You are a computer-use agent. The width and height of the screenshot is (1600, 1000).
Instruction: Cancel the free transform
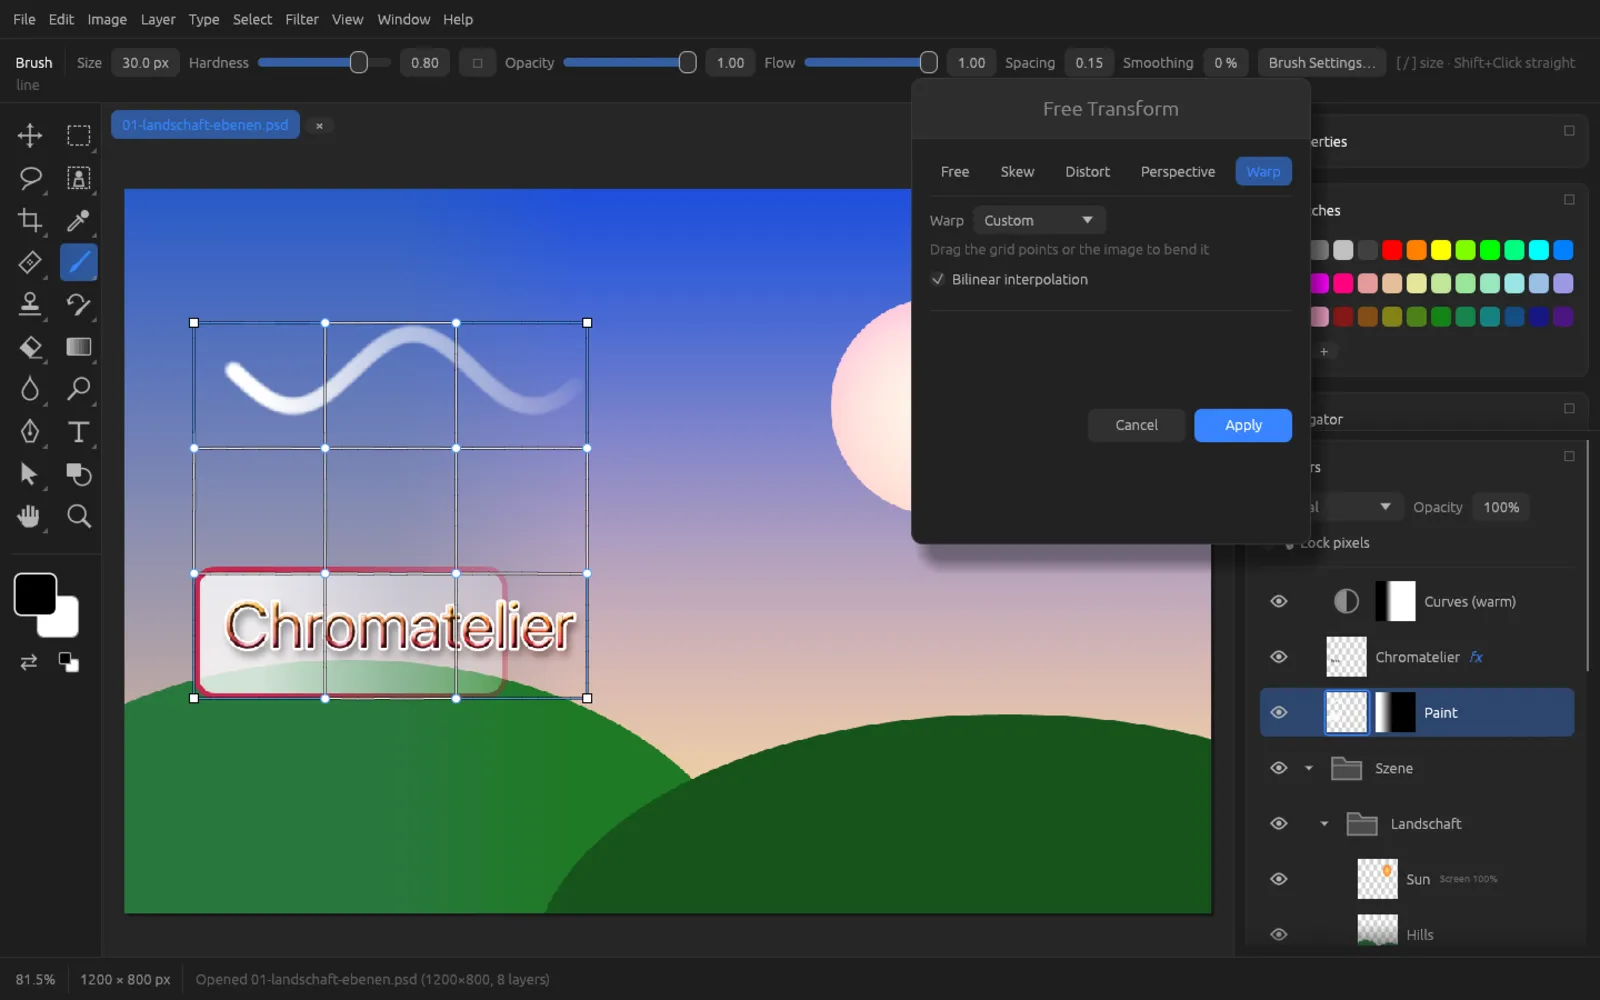(x=1136, y=425)
